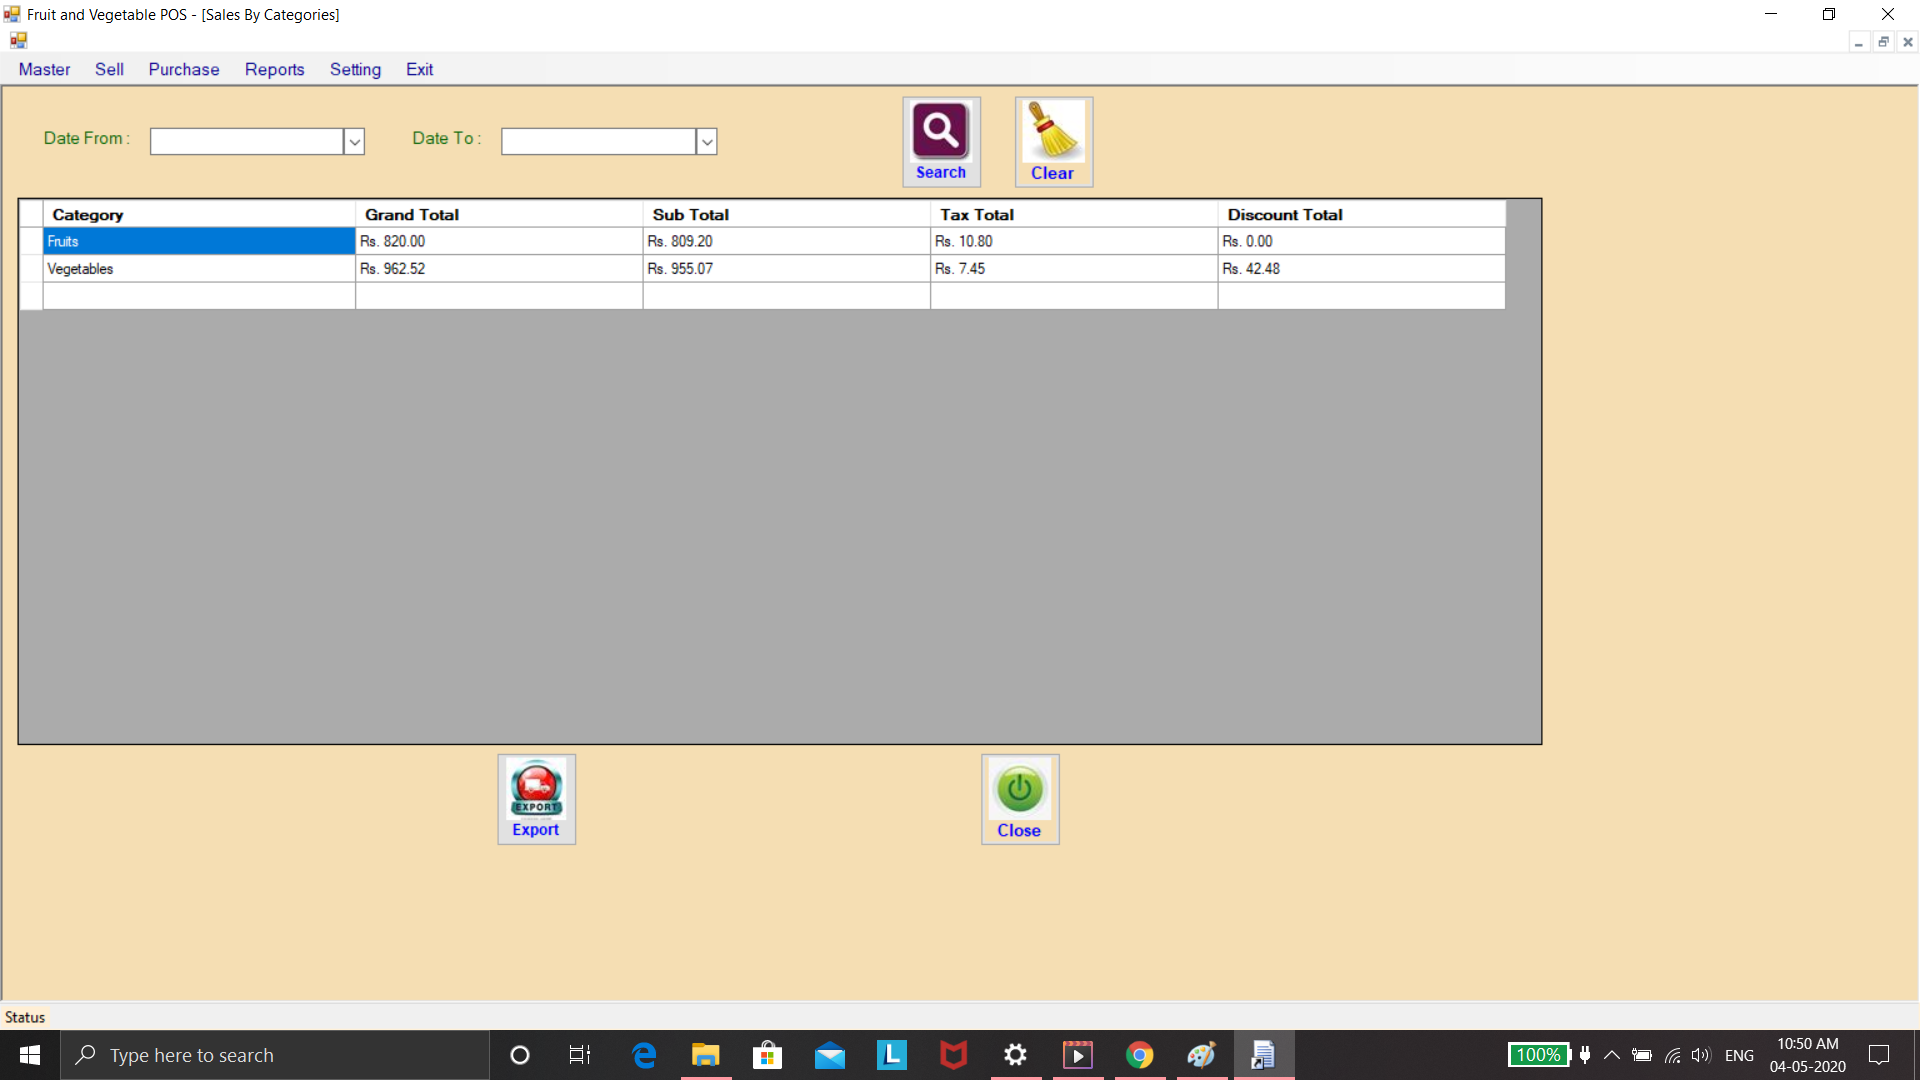This screenshot has width=1920, height=1080.
Task: Click the Date From input field
Action: (246, 142)
